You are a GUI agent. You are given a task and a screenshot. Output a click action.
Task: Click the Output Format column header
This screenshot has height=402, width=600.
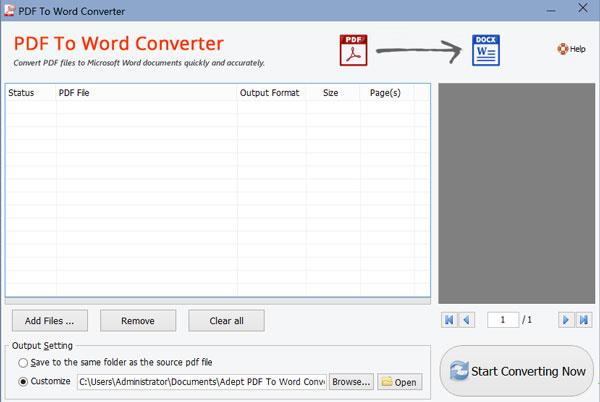click(269, 93)
